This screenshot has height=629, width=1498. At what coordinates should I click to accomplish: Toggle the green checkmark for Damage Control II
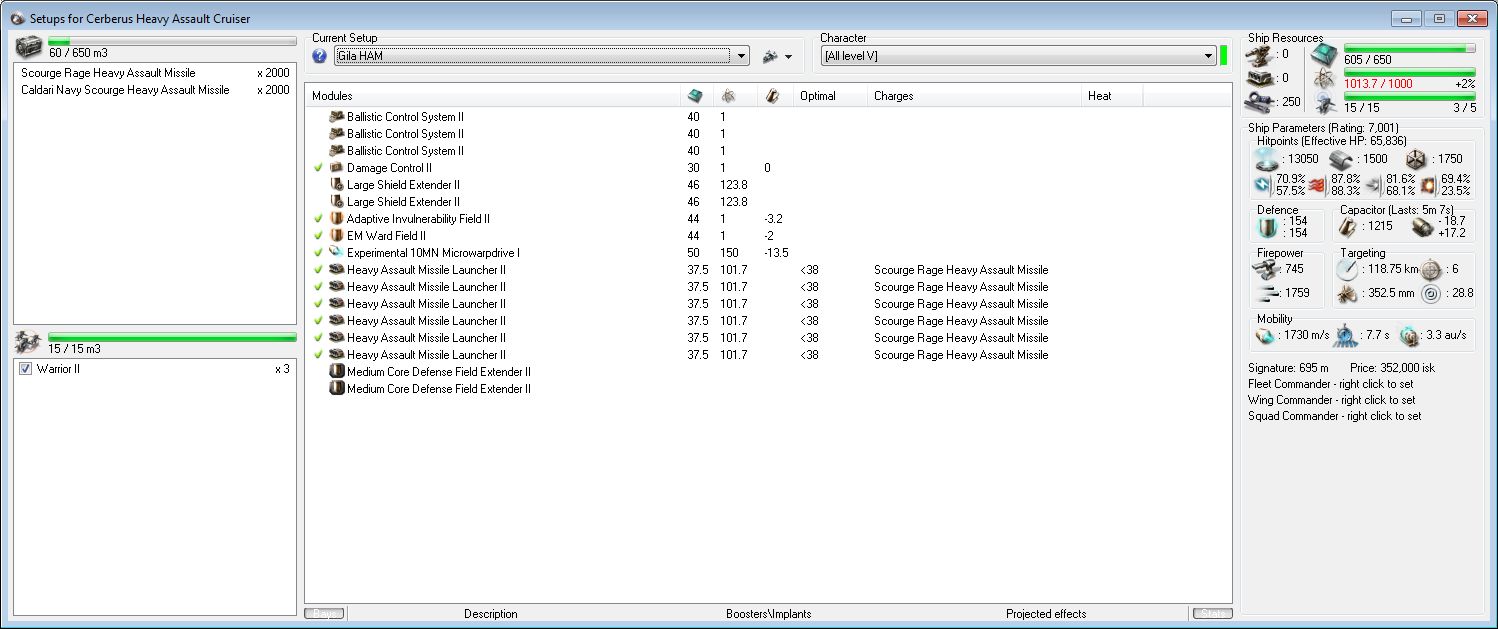(x=319, y=168)
